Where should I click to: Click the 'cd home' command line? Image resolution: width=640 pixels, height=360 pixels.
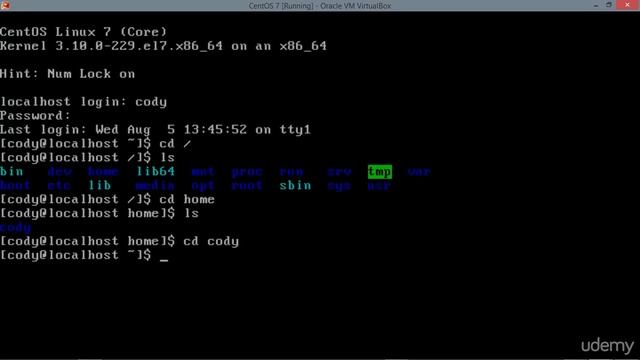coord(107,199)
